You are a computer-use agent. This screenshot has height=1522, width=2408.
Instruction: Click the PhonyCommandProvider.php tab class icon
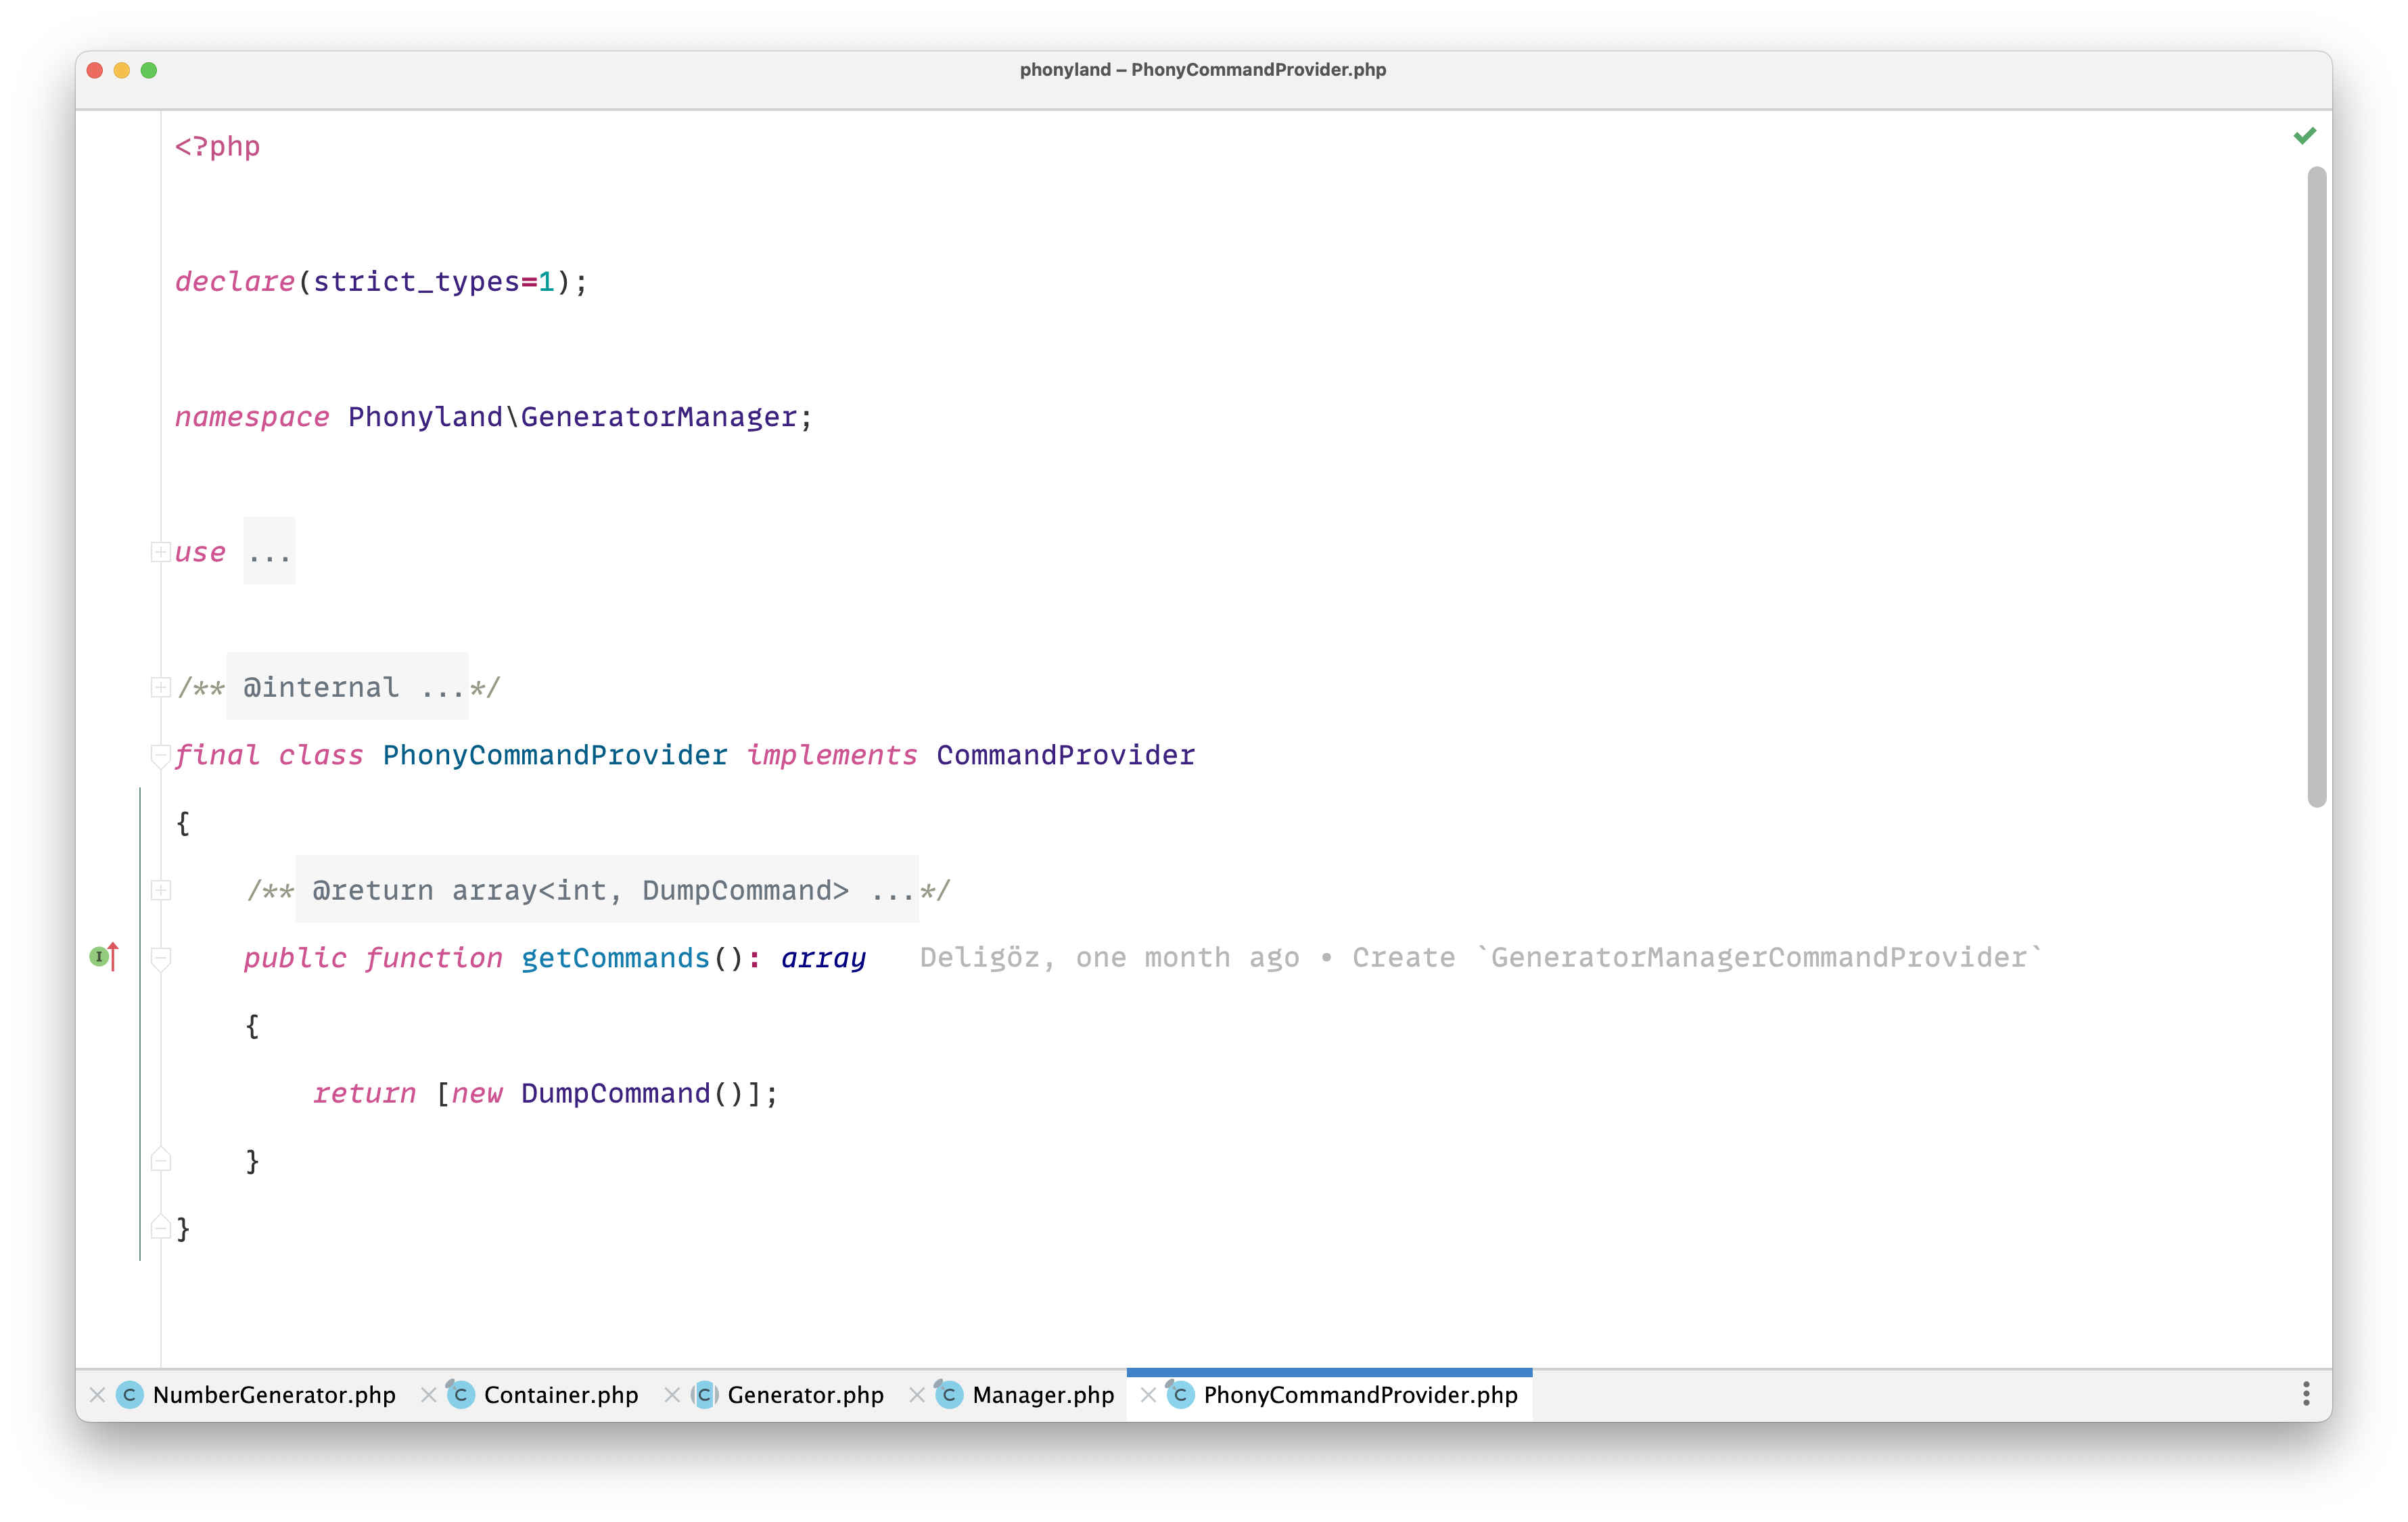coord(1181,1395)
